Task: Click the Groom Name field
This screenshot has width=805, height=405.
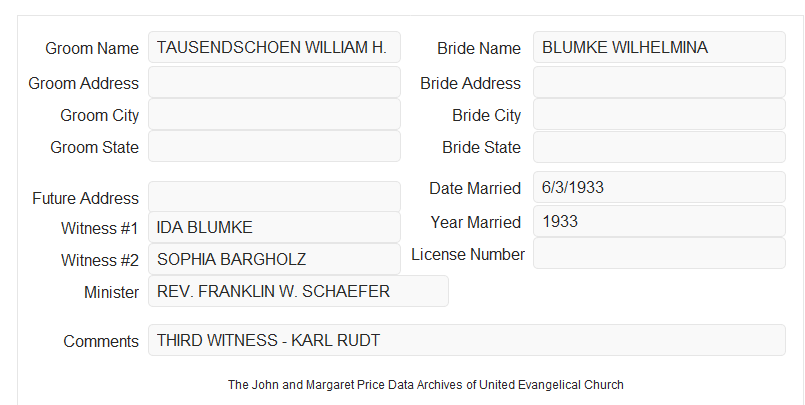Action: point(274,47)
